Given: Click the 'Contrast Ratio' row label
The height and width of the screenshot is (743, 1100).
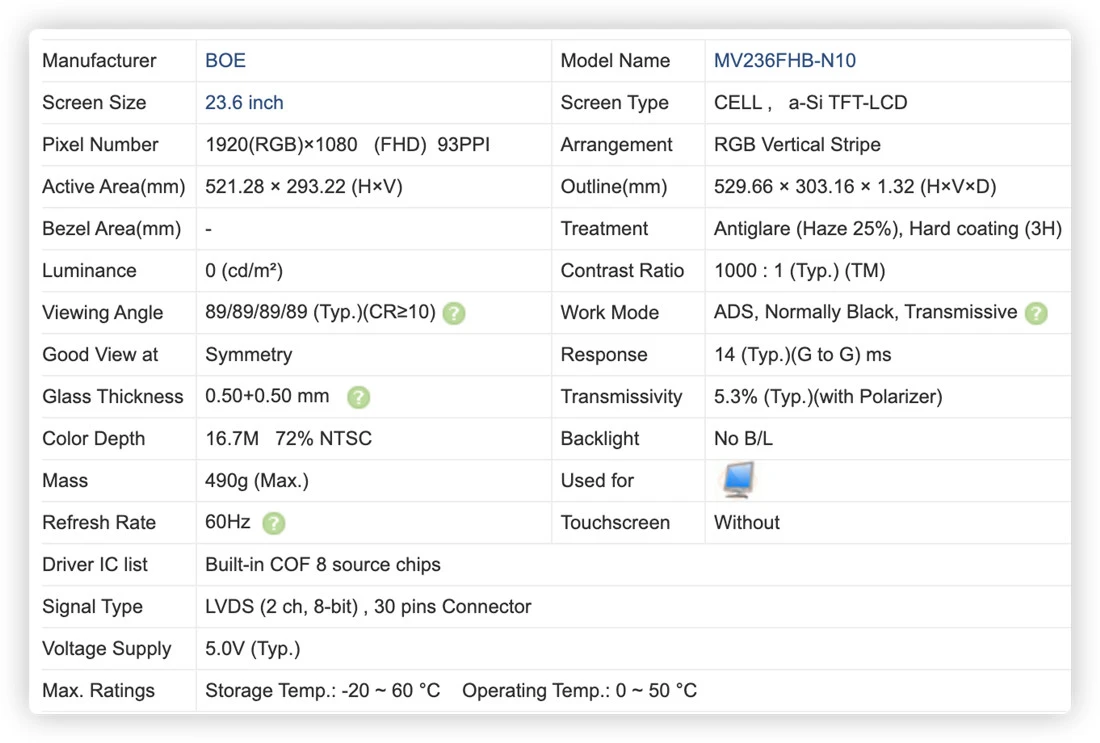Looking at the screenshot, I should 622,271.
